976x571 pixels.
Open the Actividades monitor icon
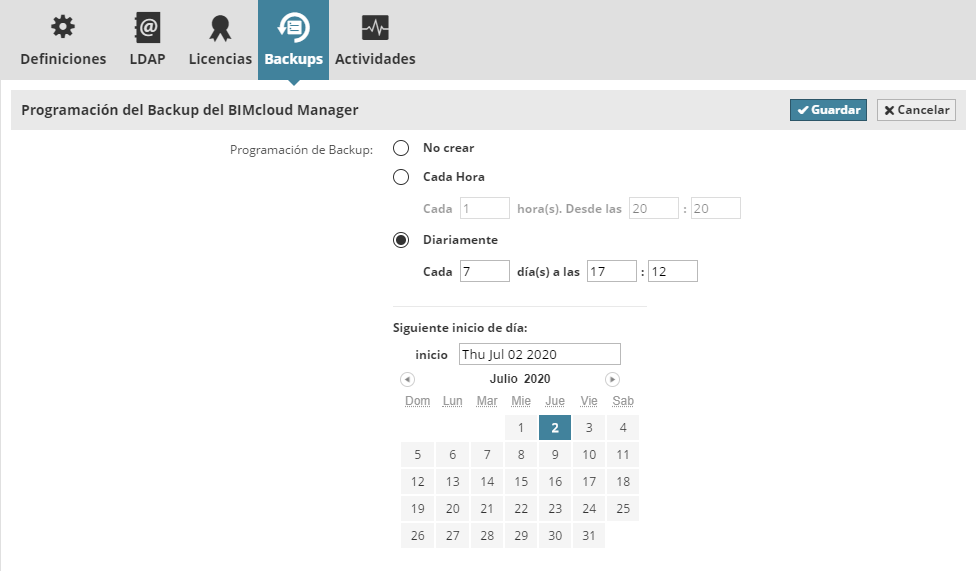coord(375,28)
